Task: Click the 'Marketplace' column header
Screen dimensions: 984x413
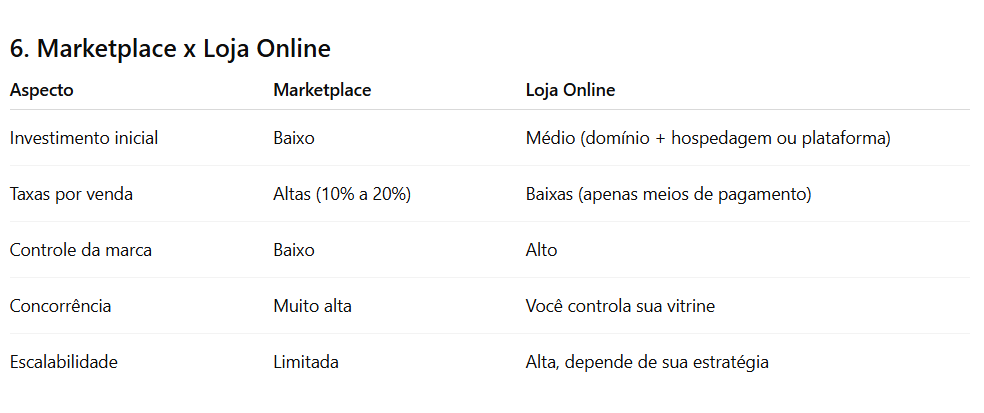Action: click(322, 90)
